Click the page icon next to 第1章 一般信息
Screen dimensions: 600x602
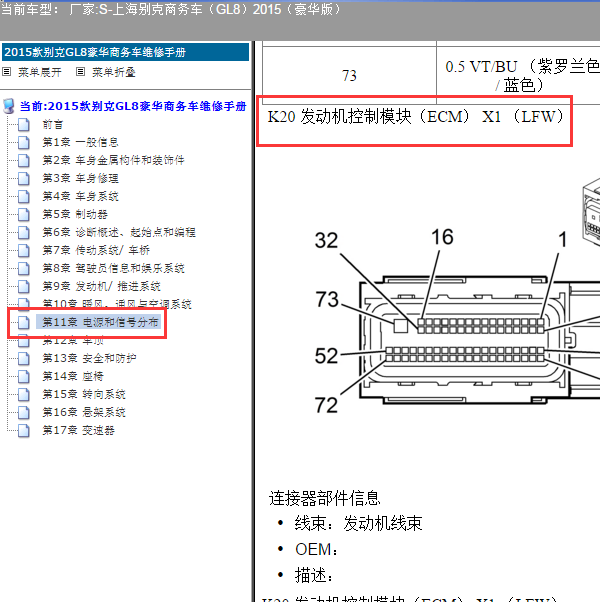click(x=24, y=142)
